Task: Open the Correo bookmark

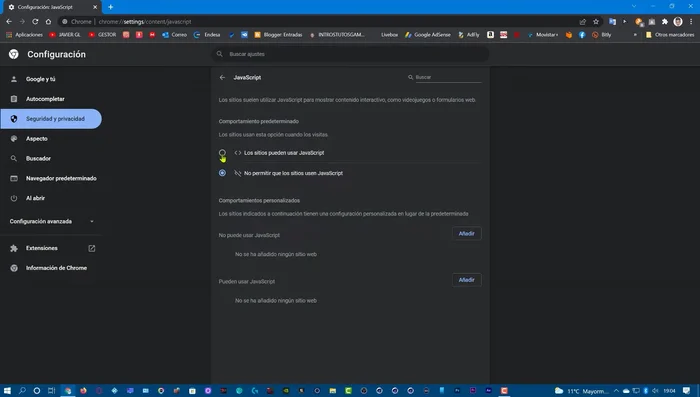Action: 175,34
